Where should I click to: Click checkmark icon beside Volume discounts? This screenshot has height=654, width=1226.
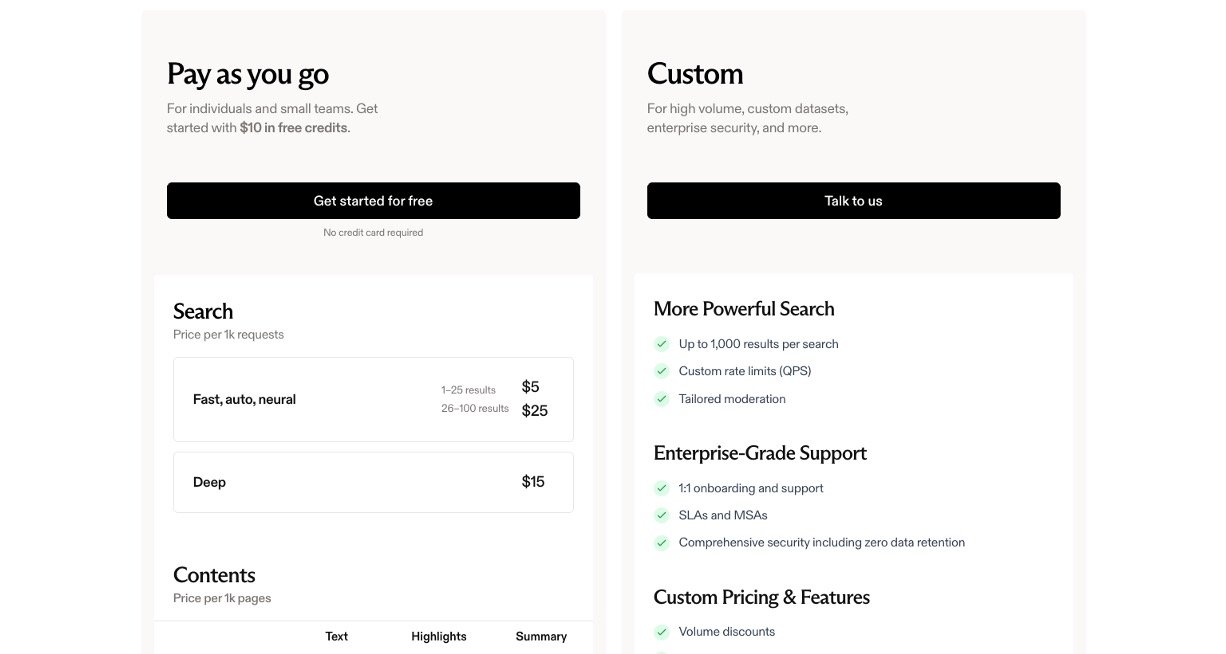[661, 632]
